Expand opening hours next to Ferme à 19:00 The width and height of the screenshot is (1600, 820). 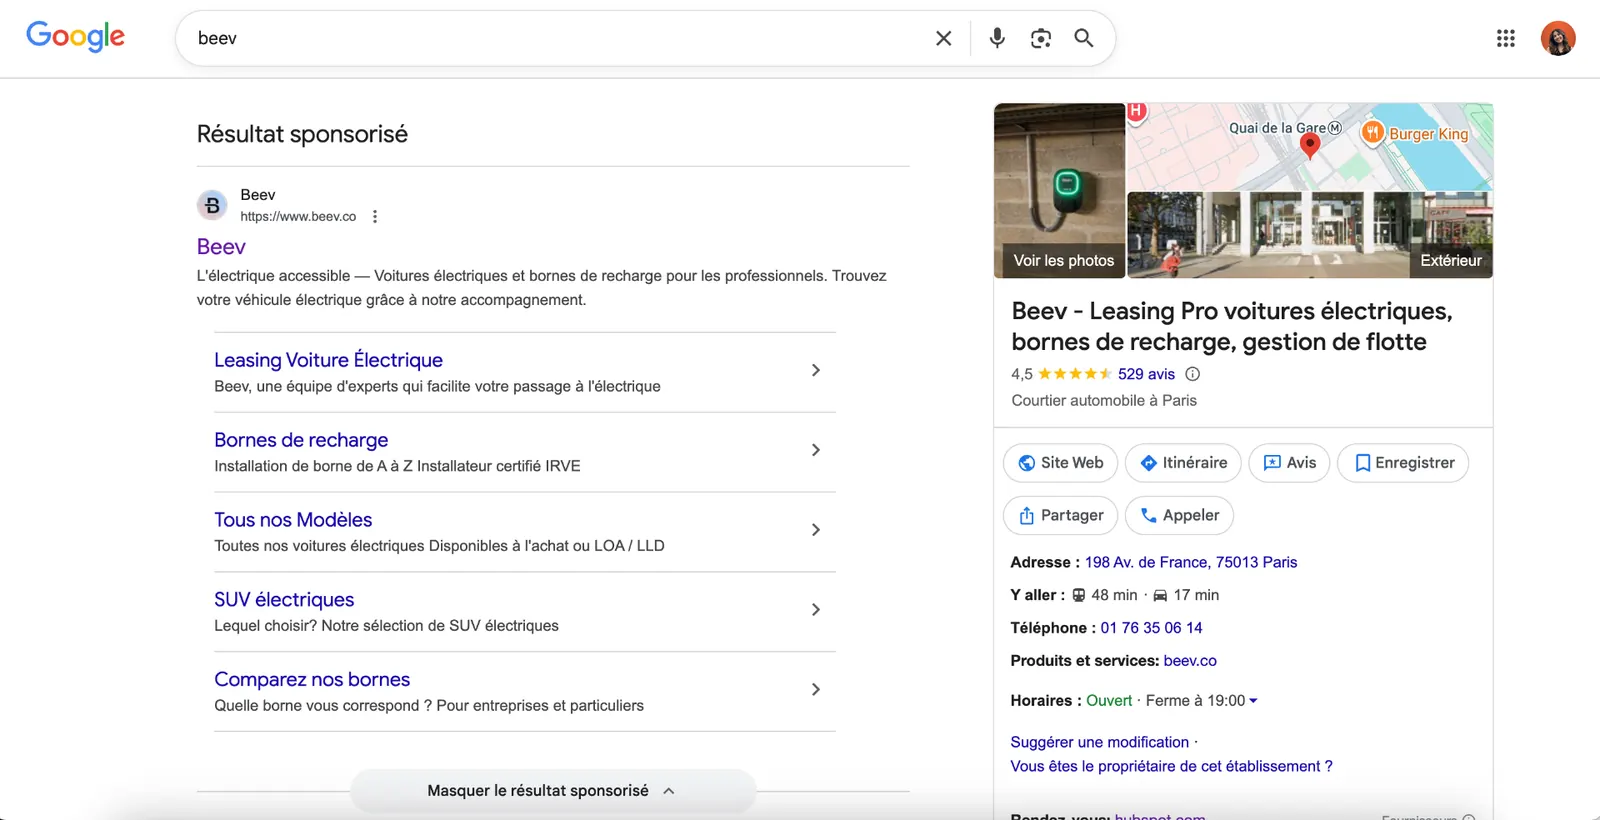pyautogui.click(x=1253, y=701)
